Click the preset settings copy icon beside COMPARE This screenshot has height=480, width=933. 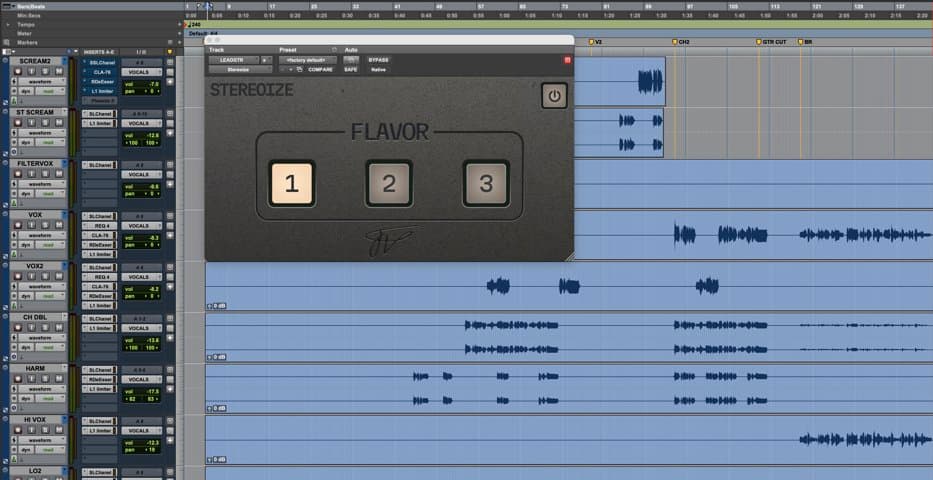coord(300,70)
